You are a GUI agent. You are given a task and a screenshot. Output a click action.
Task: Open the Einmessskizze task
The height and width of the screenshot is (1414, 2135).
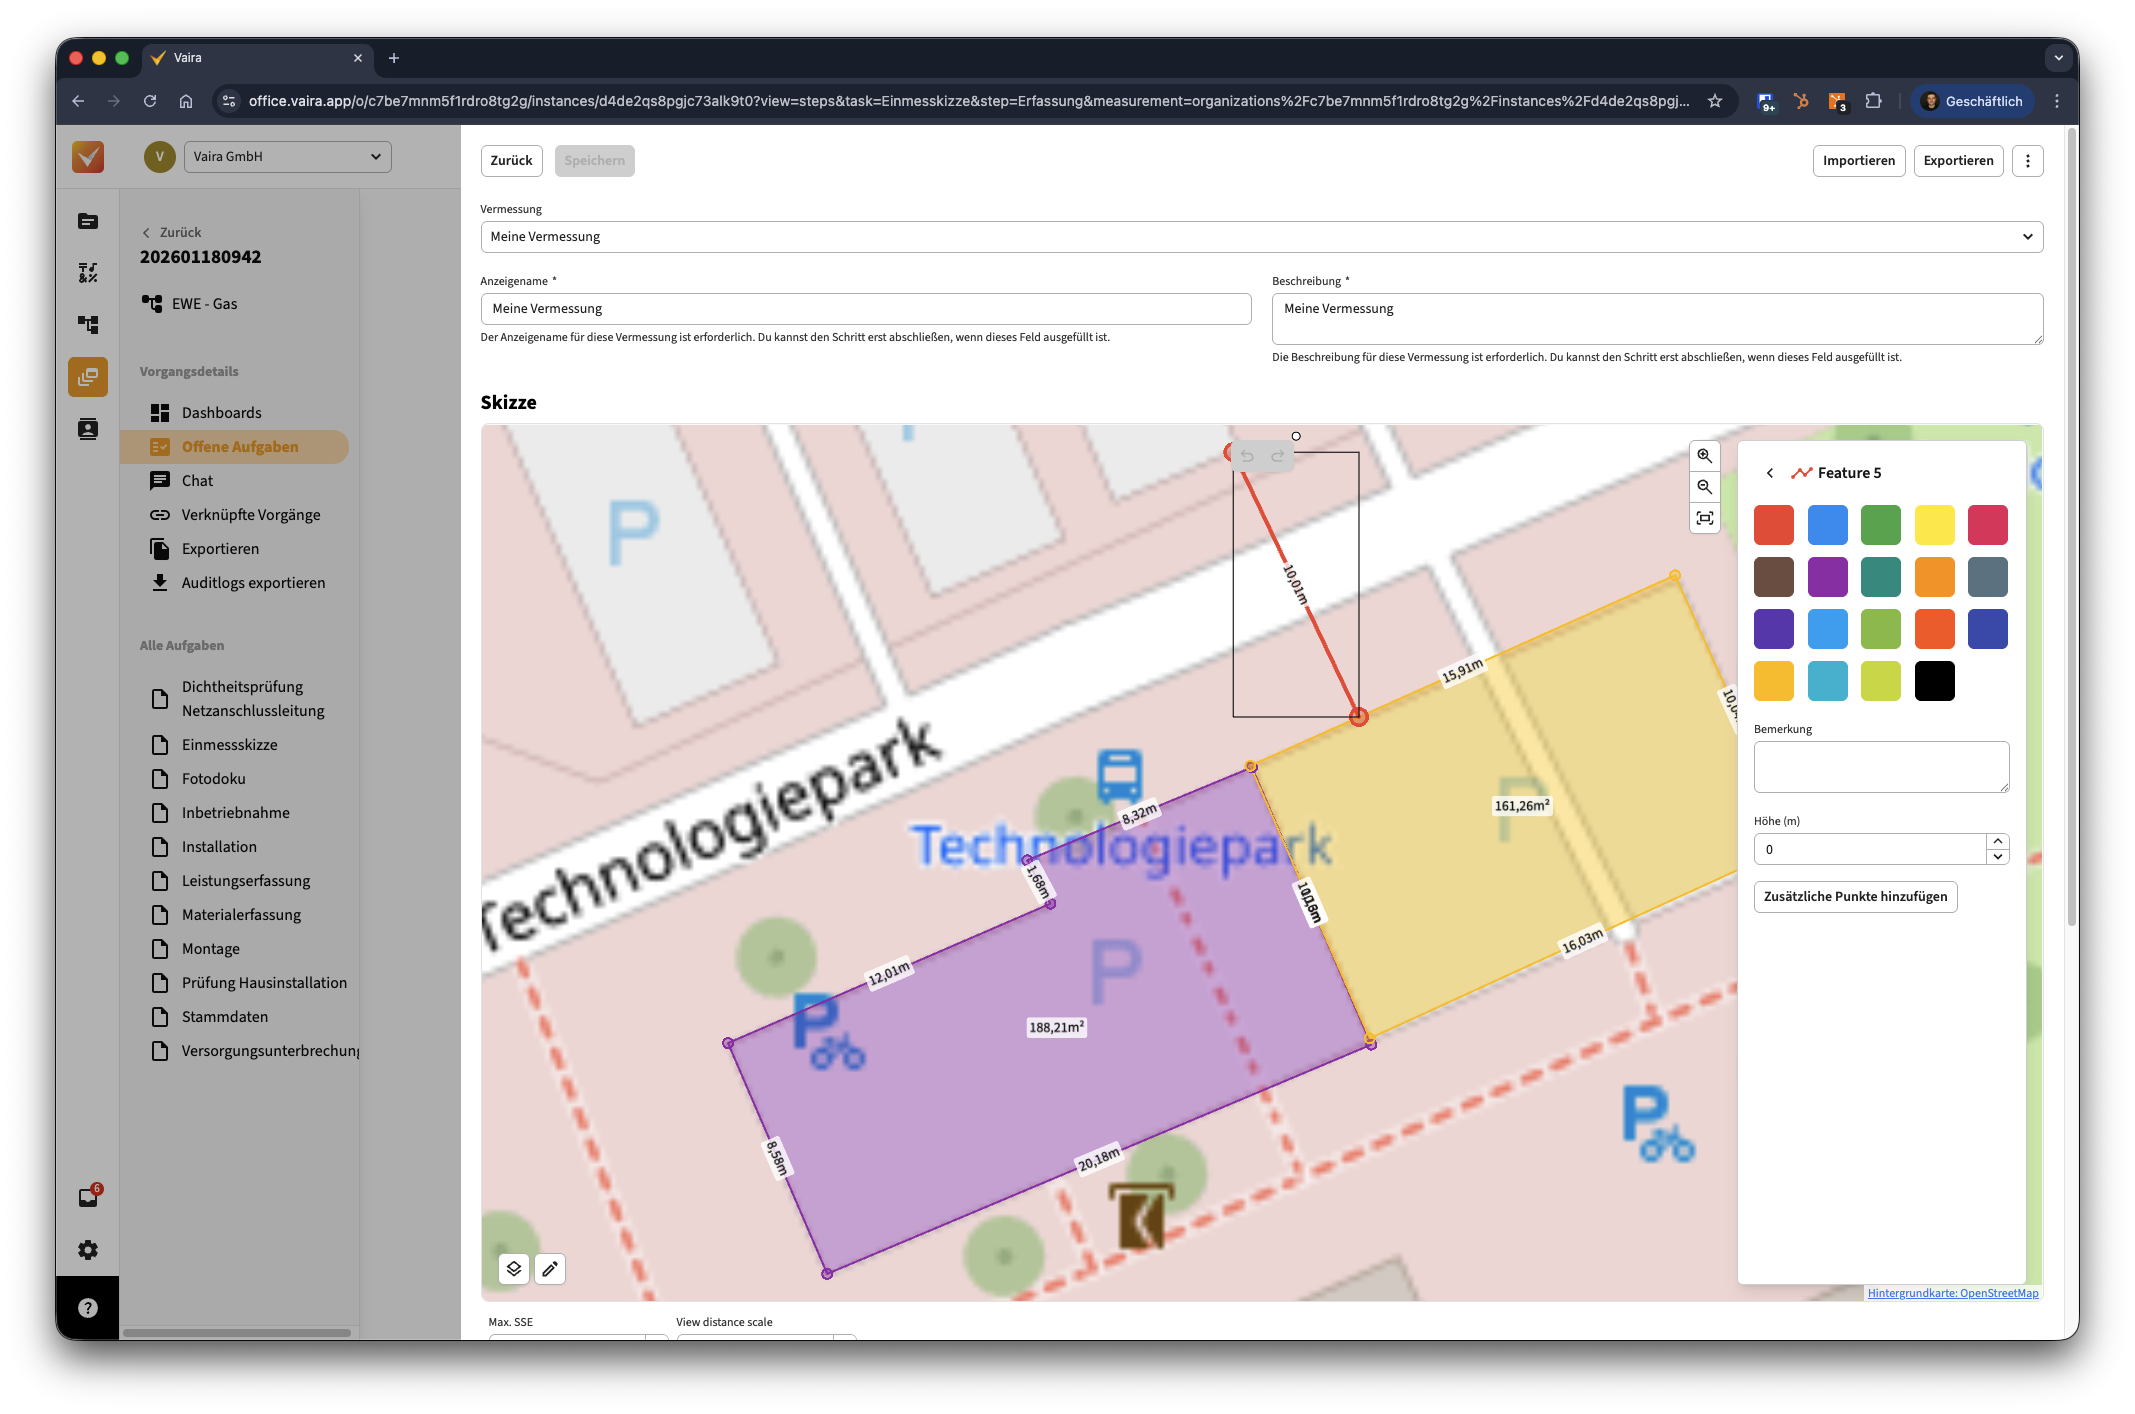coord(229,745)
